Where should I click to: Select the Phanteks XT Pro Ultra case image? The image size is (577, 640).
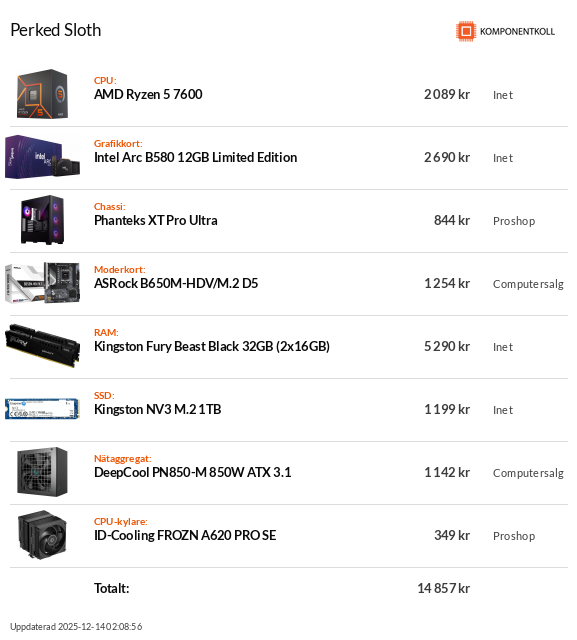tap(42, 220)
